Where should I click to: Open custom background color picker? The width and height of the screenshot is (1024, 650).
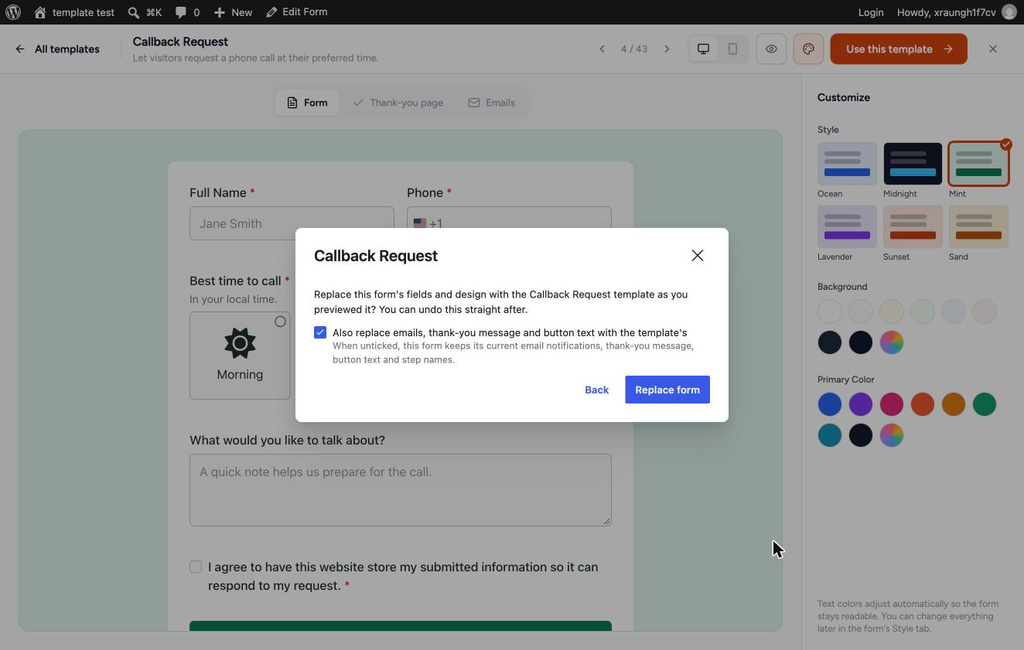tap(891, 342)
